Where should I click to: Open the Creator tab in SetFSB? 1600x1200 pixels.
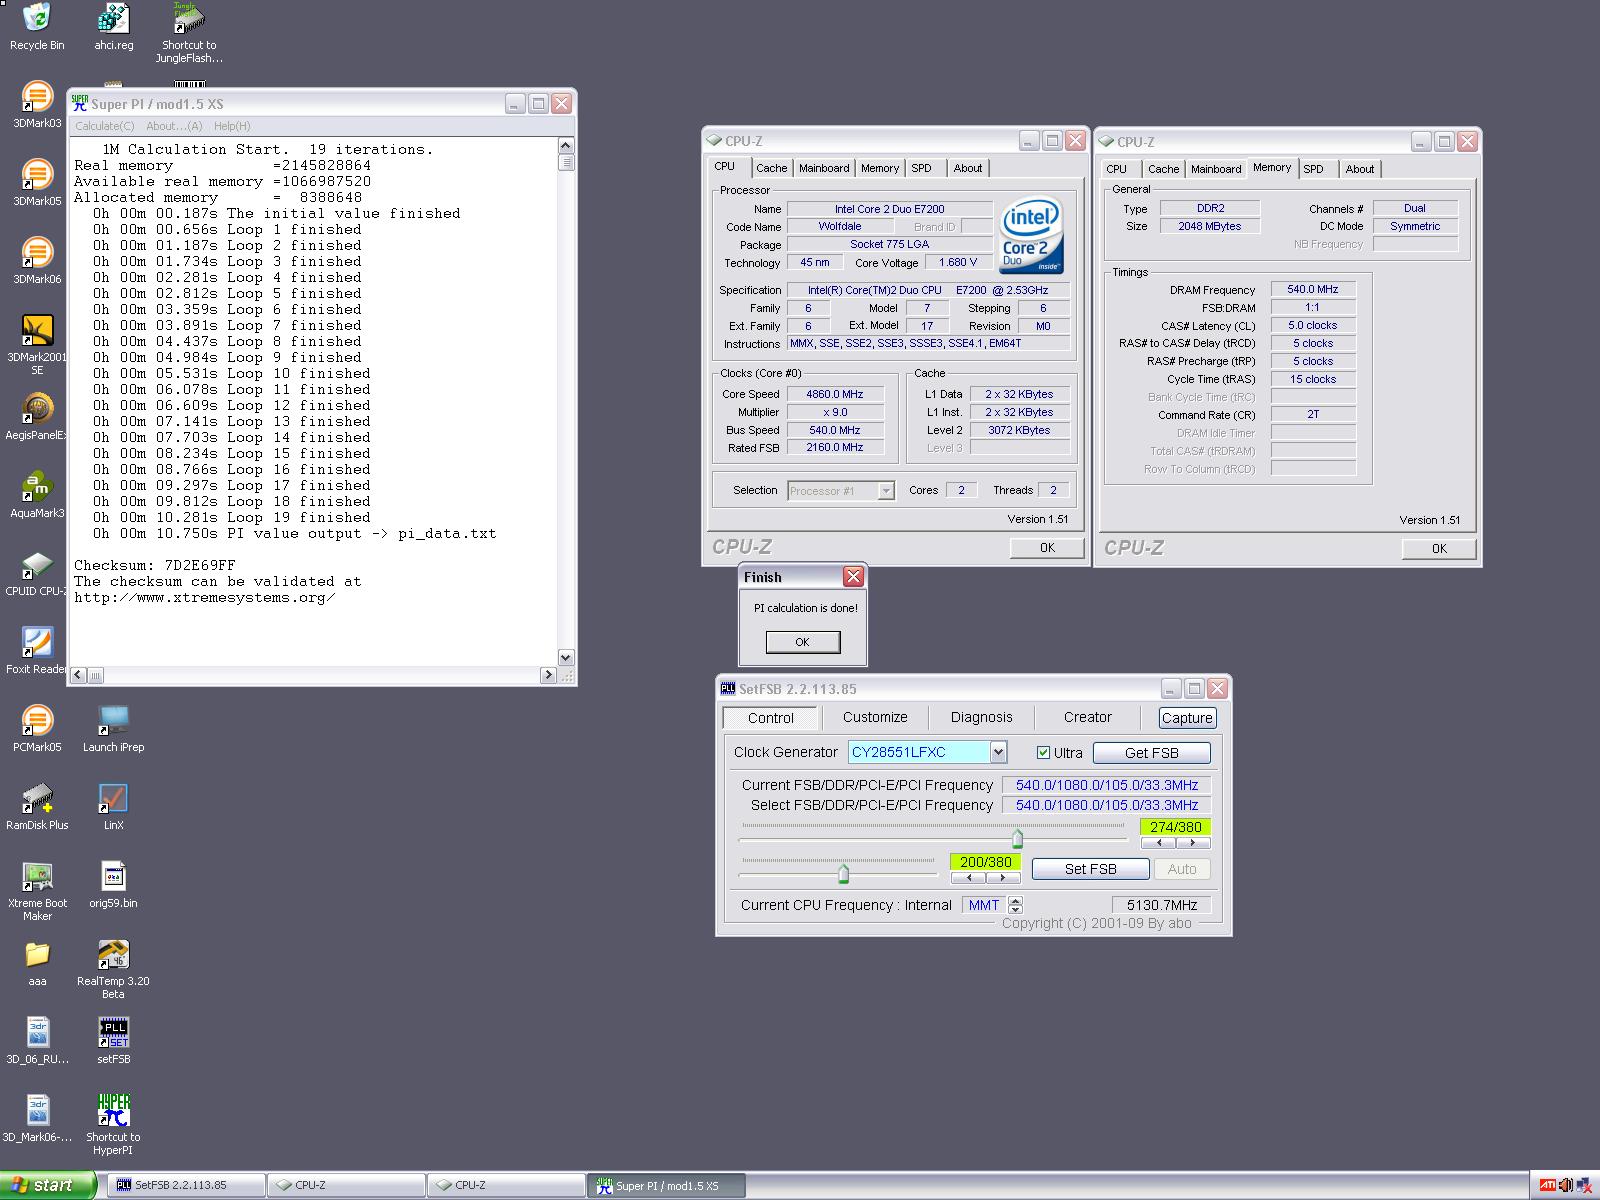coord(1088,717)
